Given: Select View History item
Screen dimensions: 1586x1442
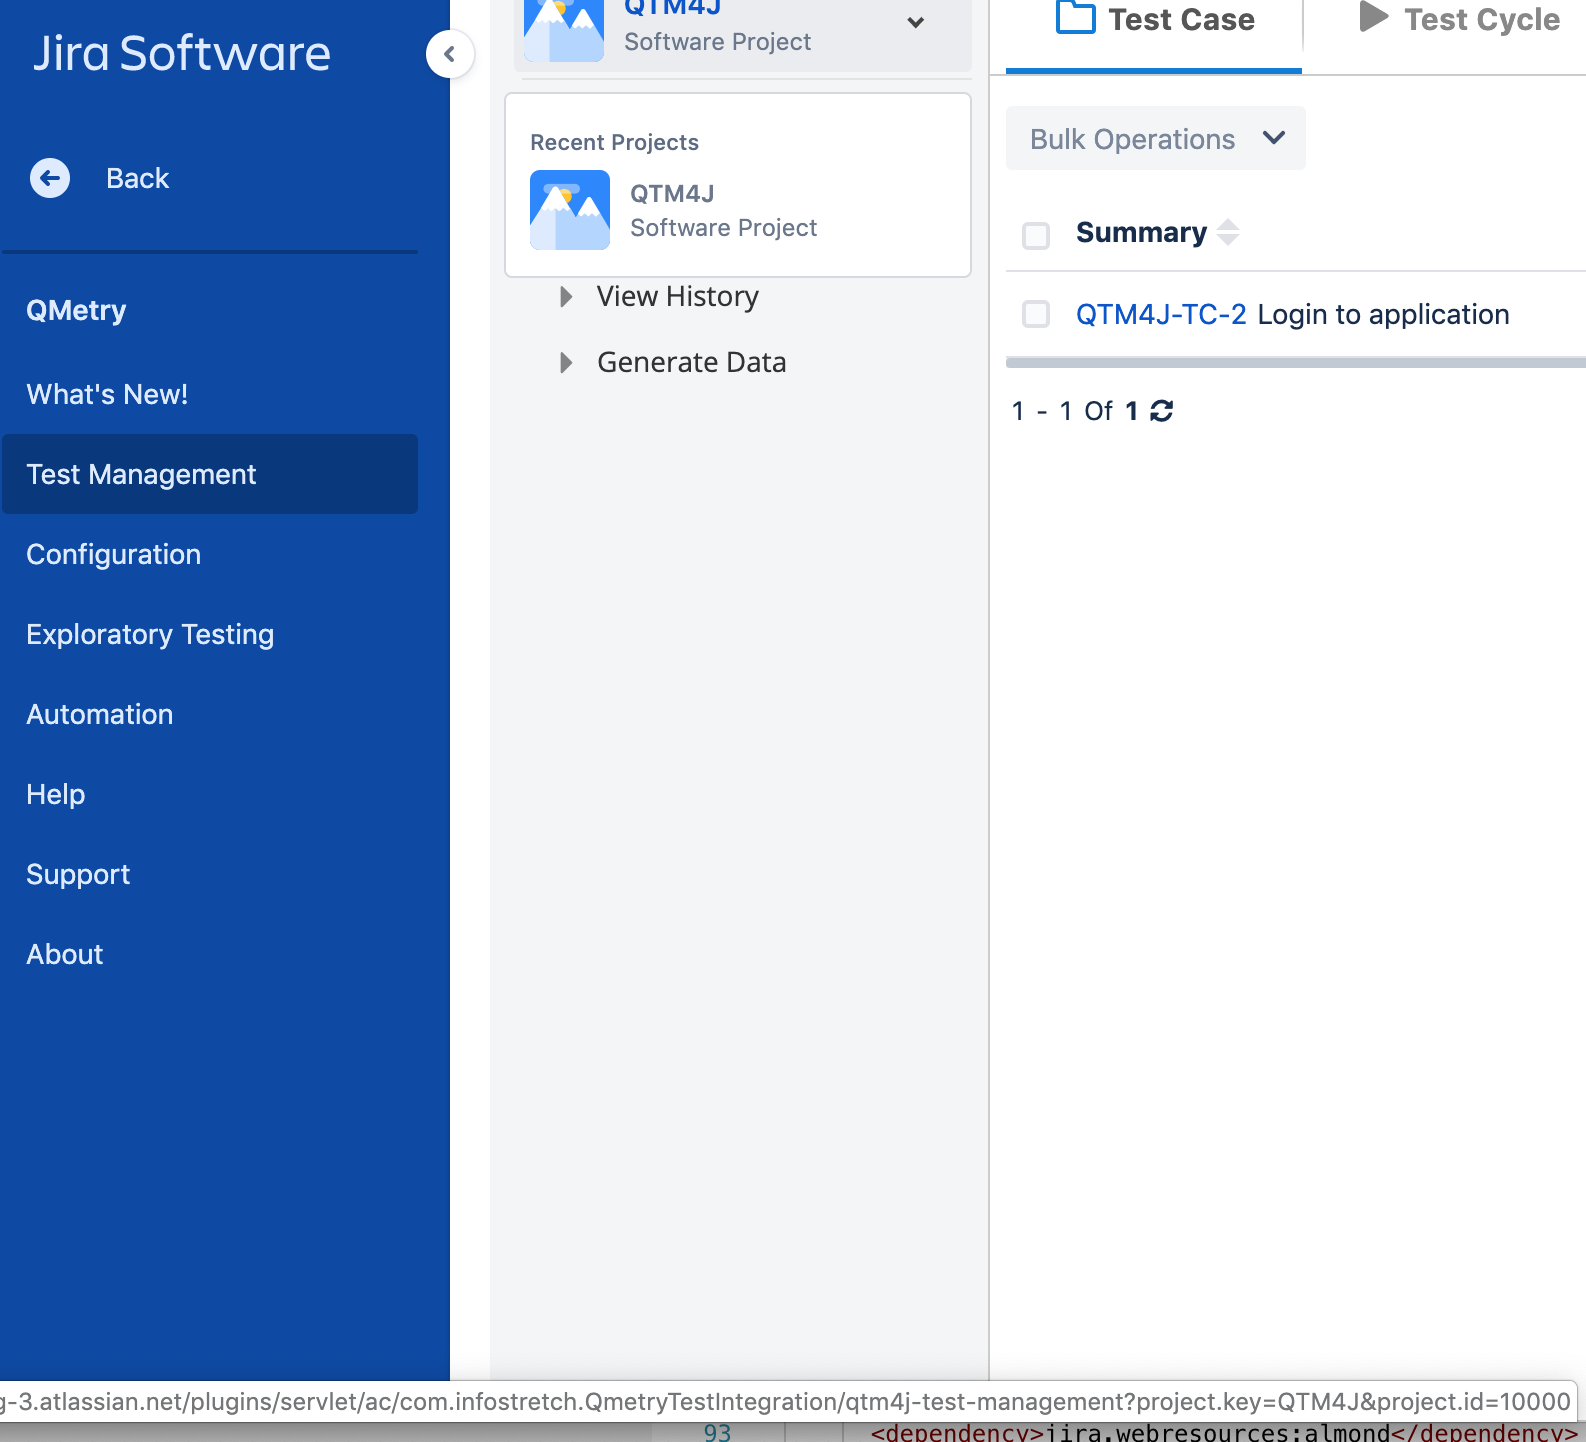Looking at the screenshot, I should click(678, 297).
